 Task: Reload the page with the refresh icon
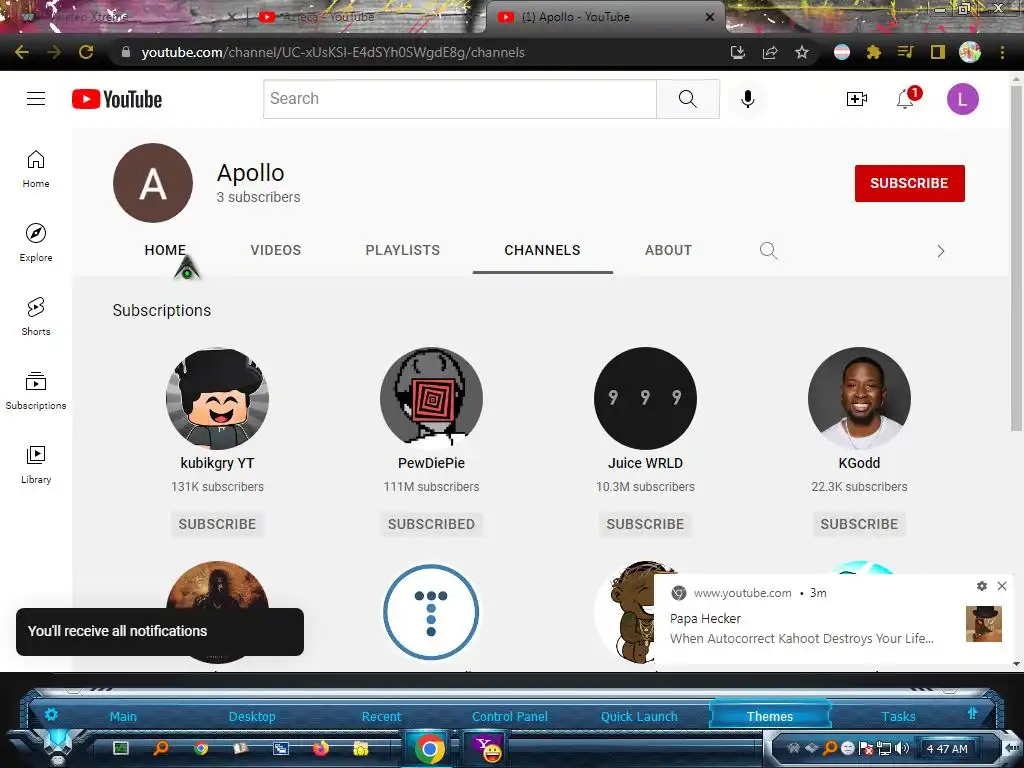tap(86, 52)
